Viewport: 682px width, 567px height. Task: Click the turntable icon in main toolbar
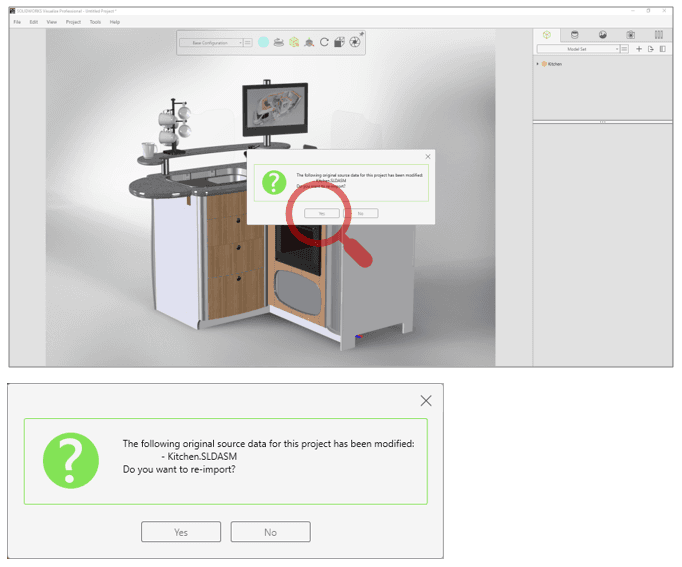[x=279, y=42]
